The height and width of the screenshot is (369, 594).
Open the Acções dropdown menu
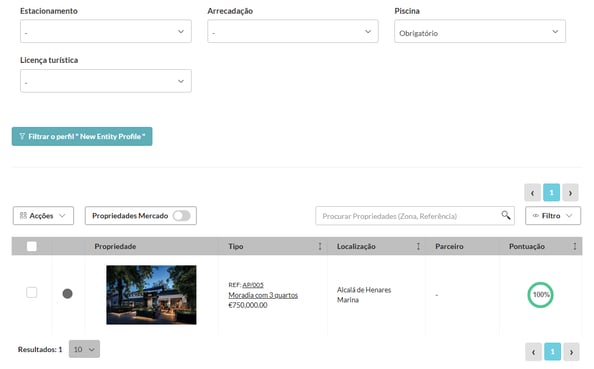pyautogui.click(x=43, y=216)
